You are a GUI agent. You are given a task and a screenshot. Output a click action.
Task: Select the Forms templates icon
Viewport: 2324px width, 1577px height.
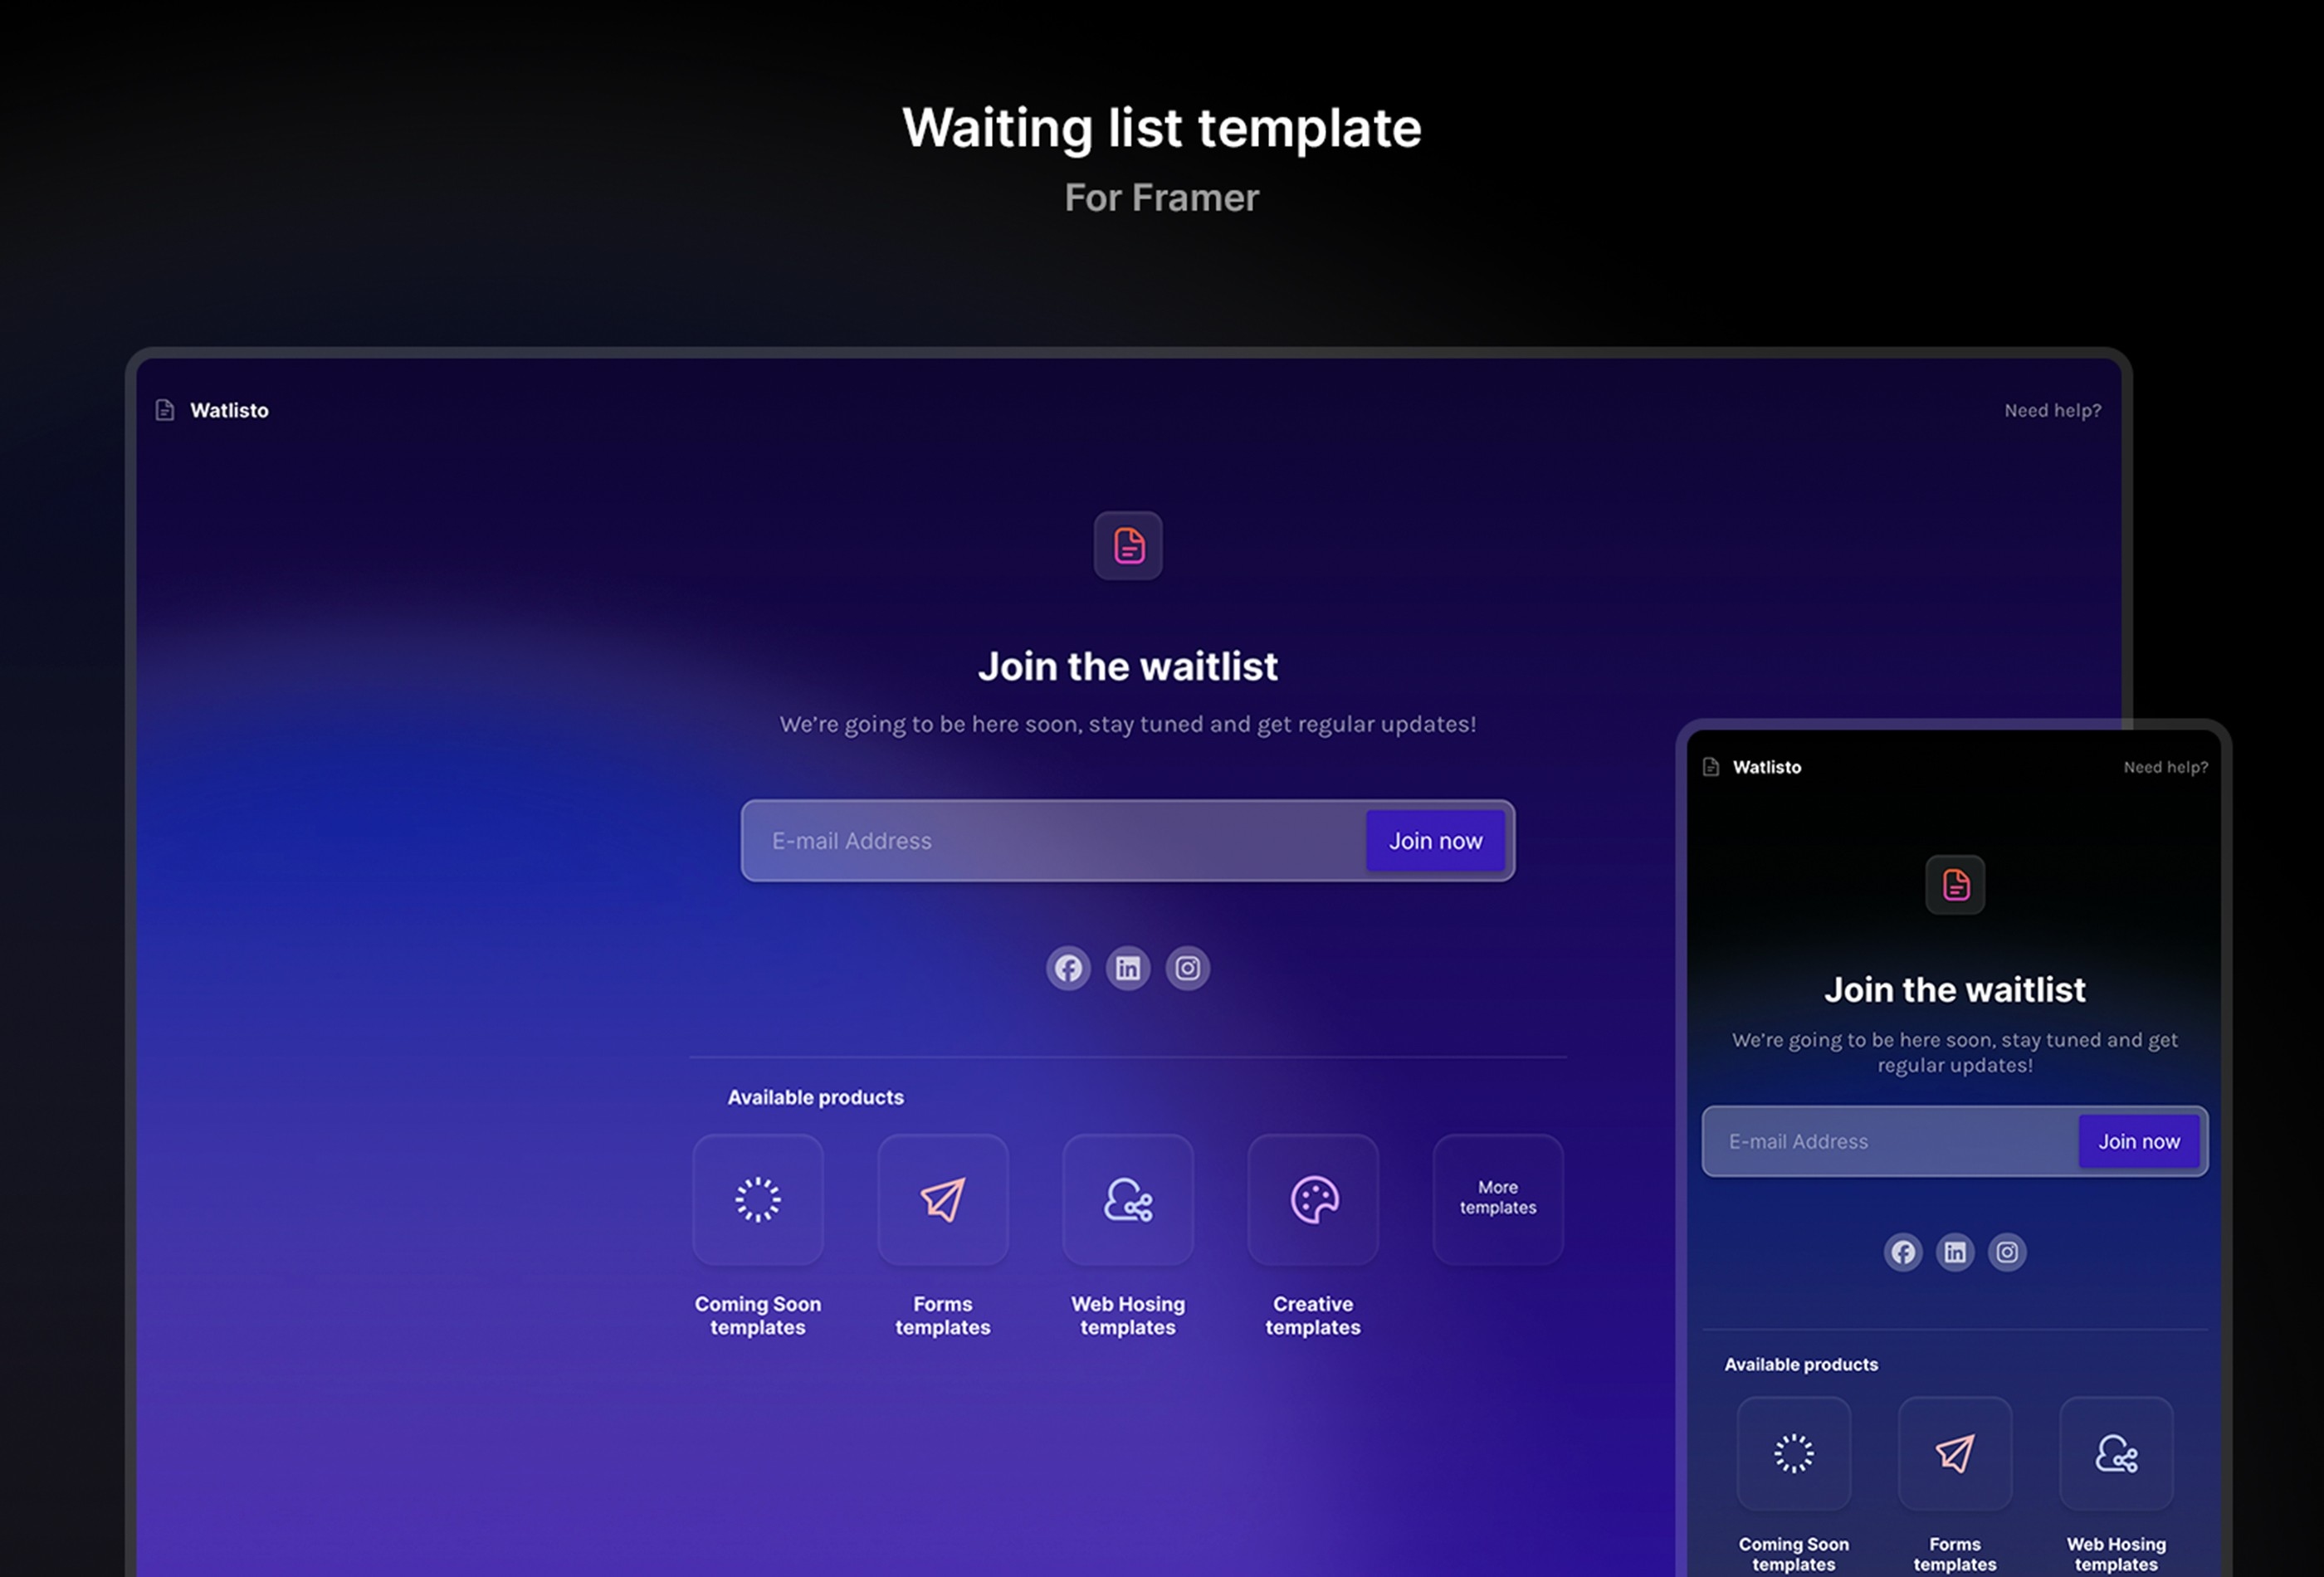(x=941, y=1197)
